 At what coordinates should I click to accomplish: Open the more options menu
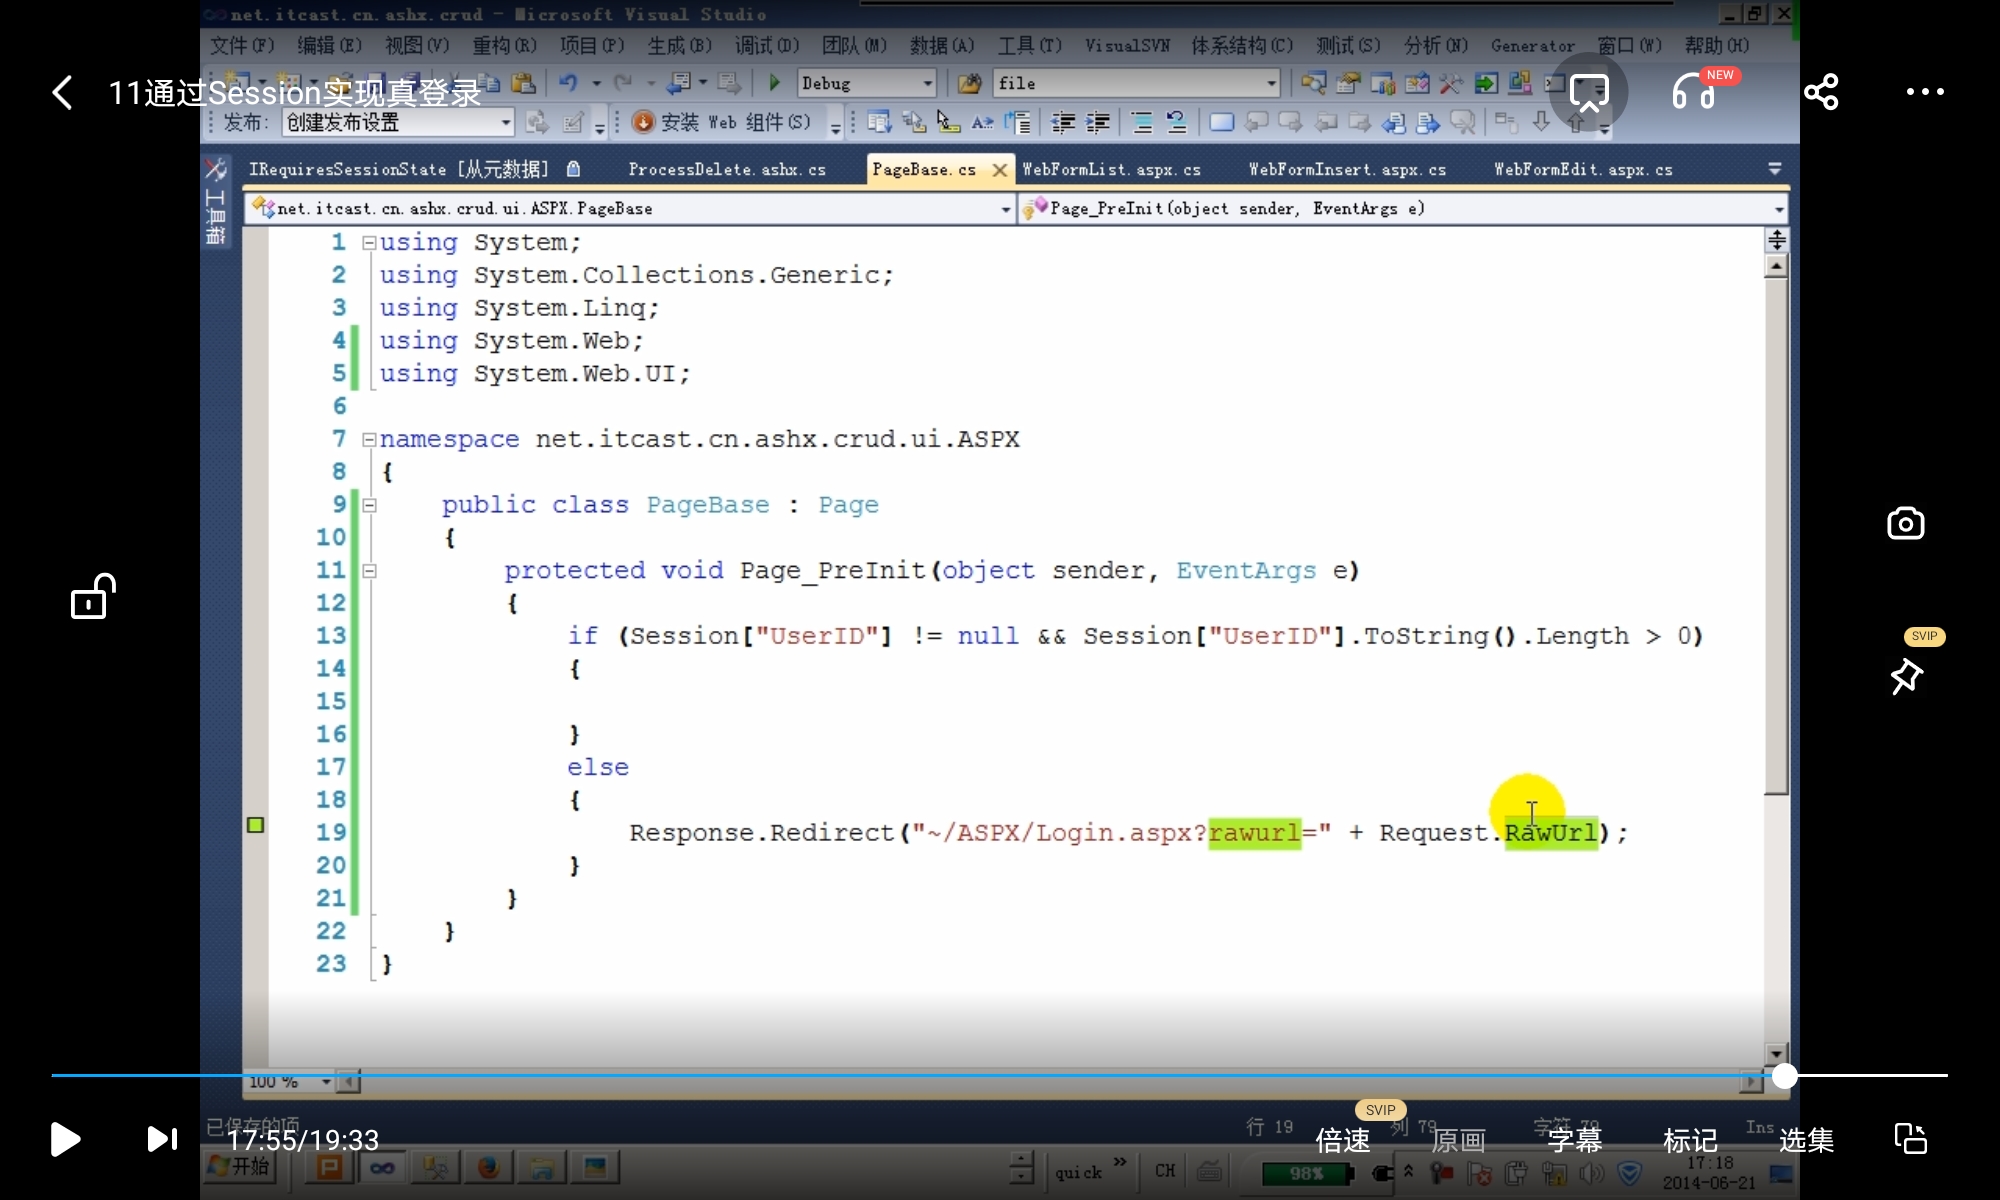click(x=1925, y=92)
